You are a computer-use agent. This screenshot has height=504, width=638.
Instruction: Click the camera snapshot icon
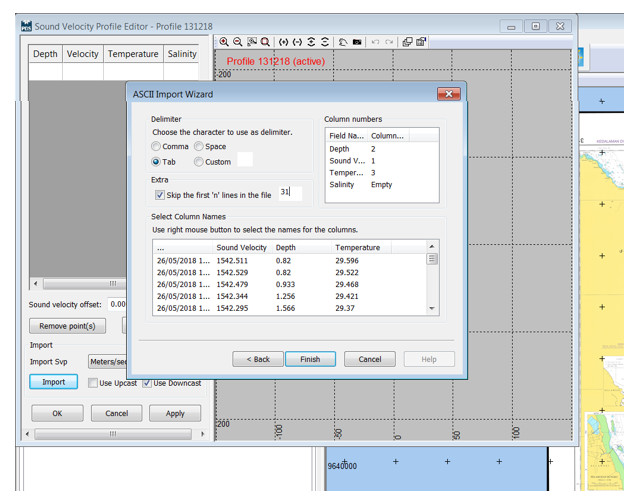click(x=357, y=42)
